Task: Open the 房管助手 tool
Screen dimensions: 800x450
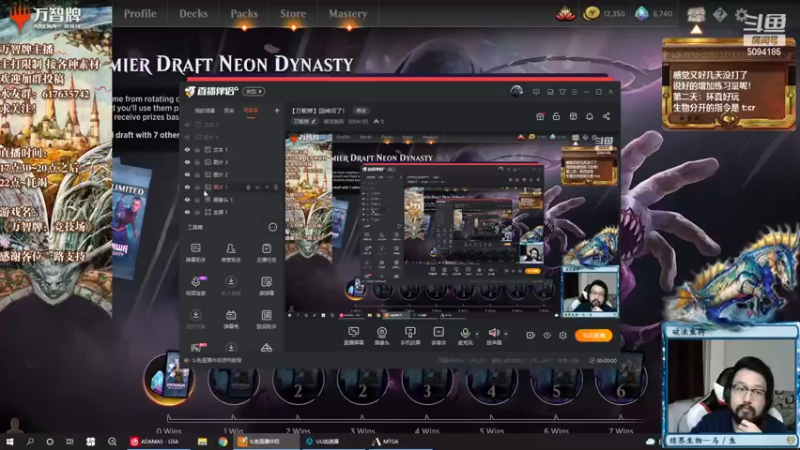Action: click(x=231, y=253)
